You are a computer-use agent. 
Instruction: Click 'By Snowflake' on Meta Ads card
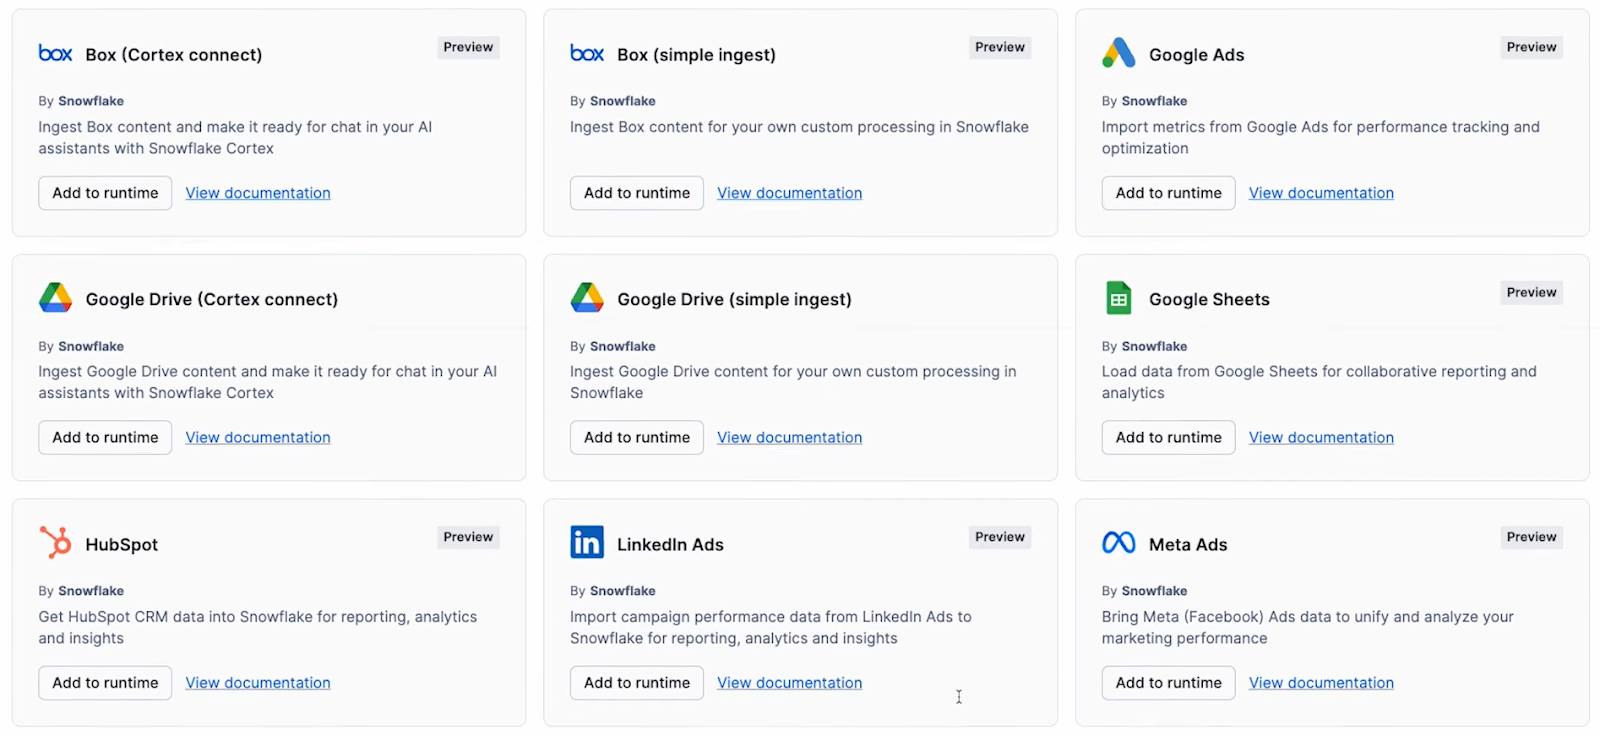1144,591
